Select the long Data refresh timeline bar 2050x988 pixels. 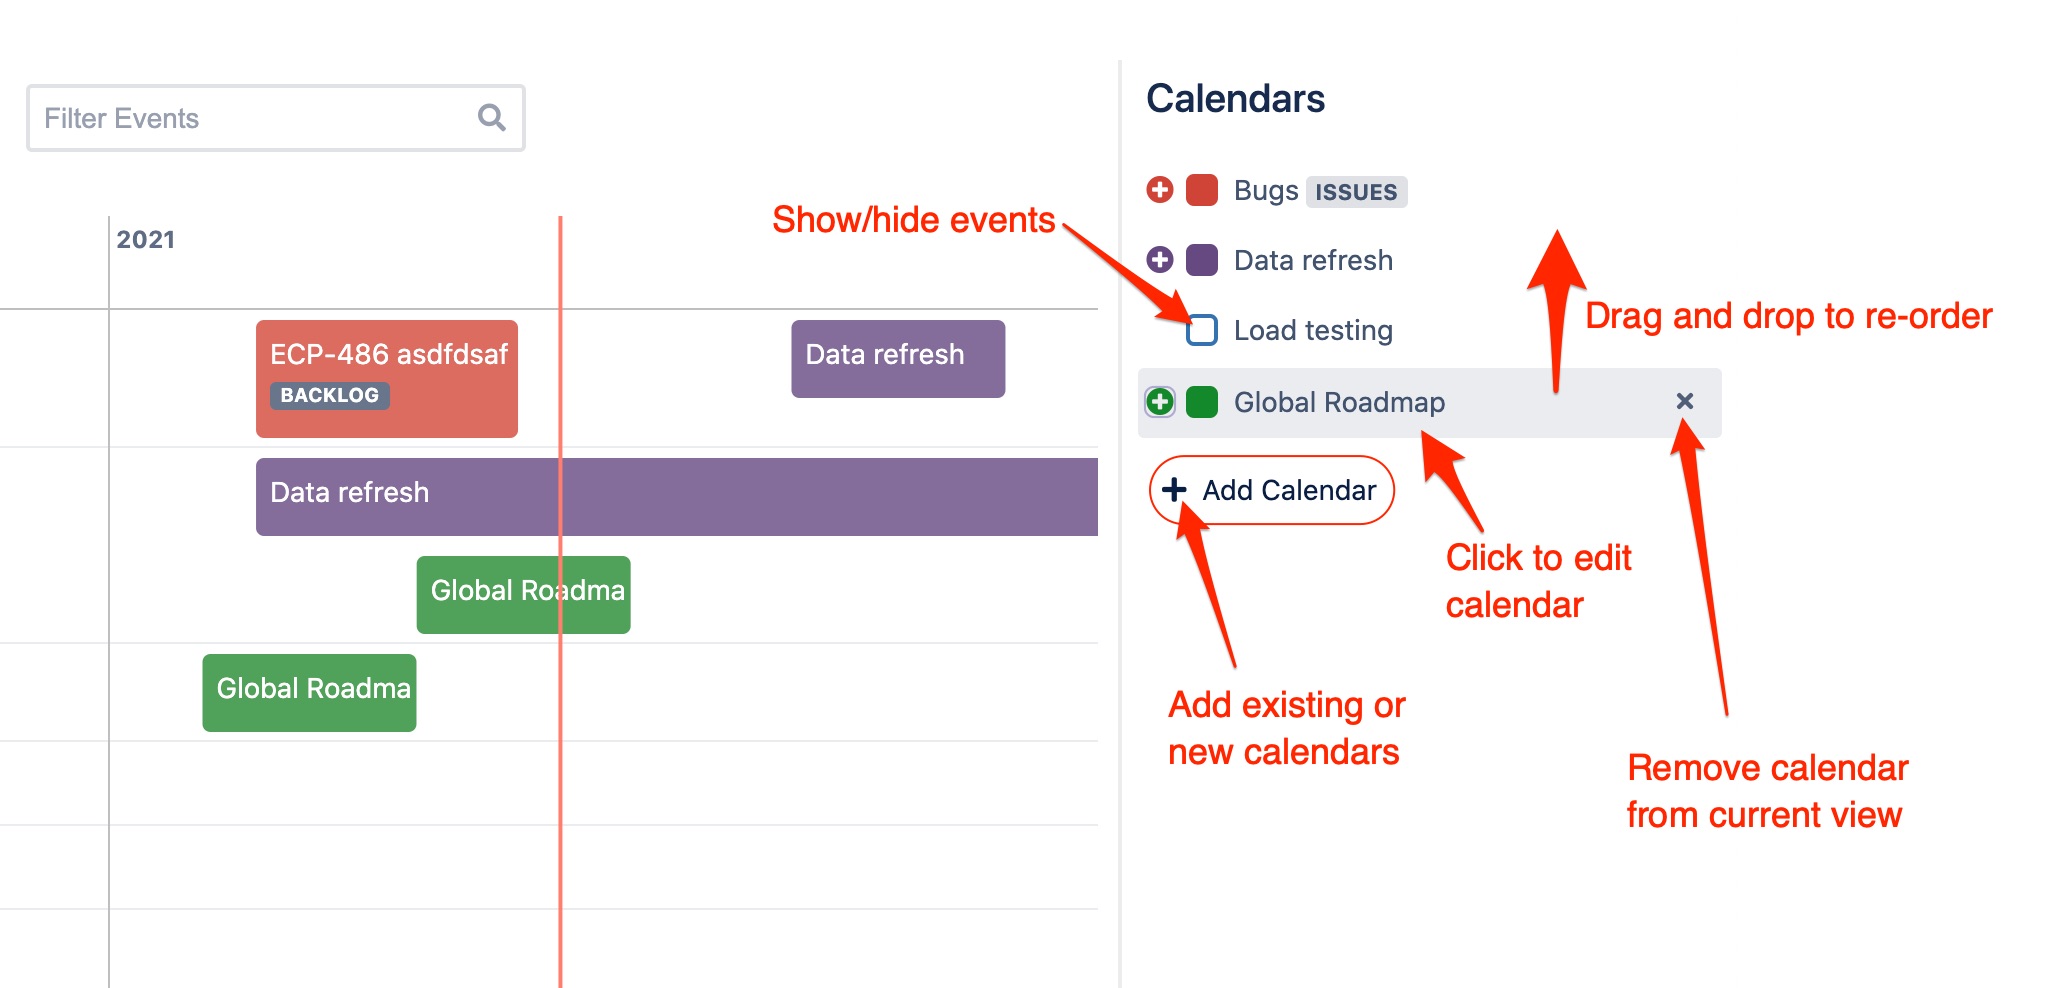point(677,497)
